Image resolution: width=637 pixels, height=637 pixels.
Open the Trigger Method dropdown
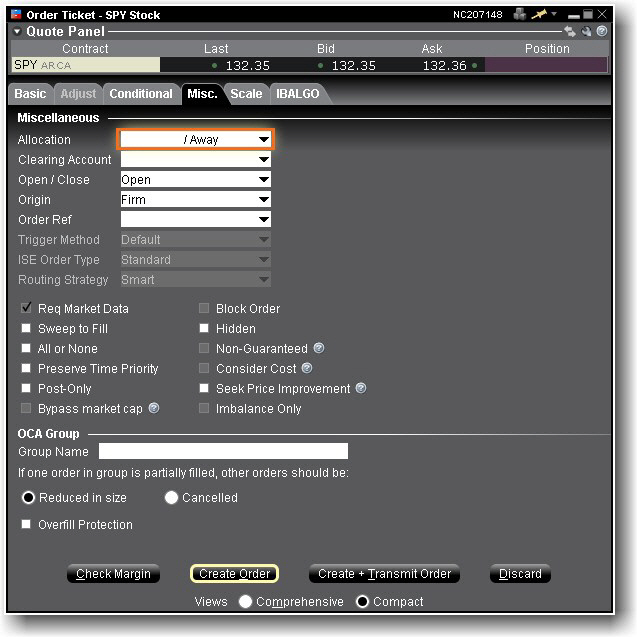[x=196, y=239]
